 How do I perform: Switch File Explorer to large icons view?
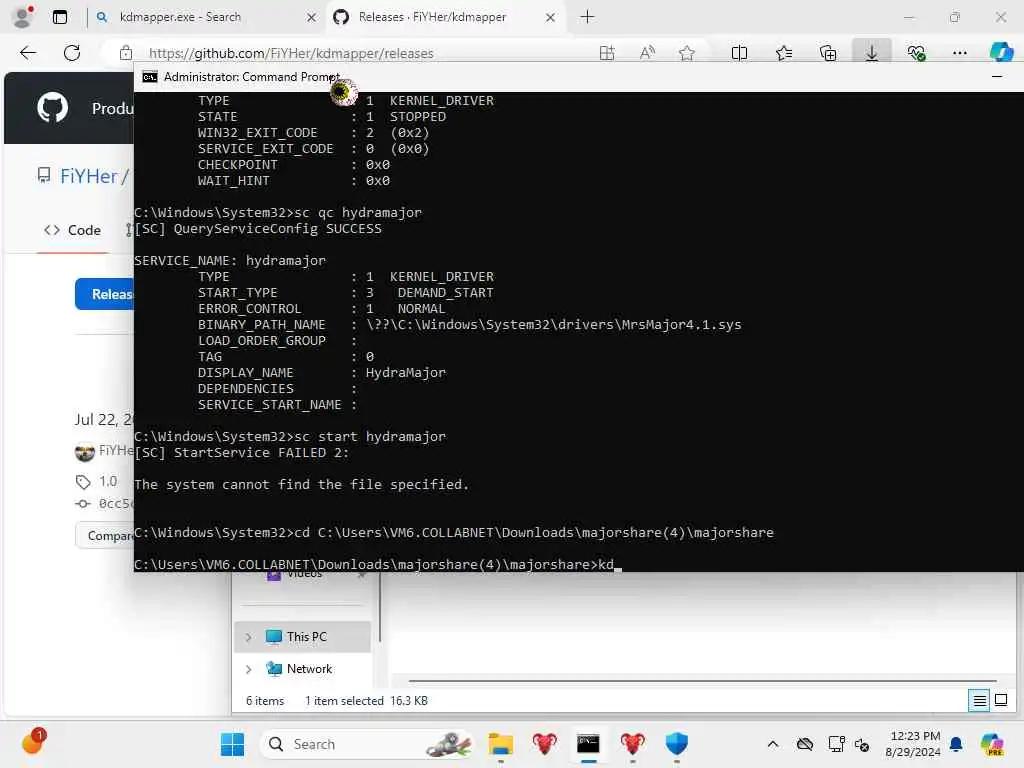point(1000,701)
